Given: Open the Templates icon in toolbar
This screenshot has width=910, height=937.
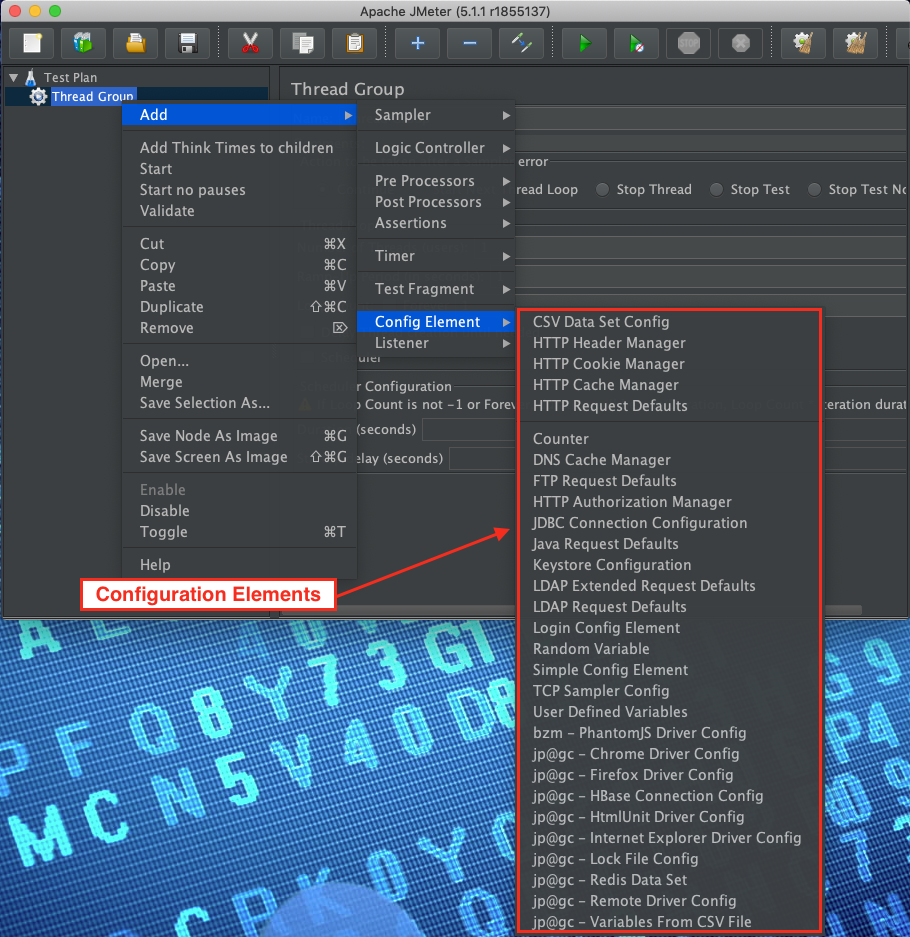Looking at the screenshot, I should 83,43.
